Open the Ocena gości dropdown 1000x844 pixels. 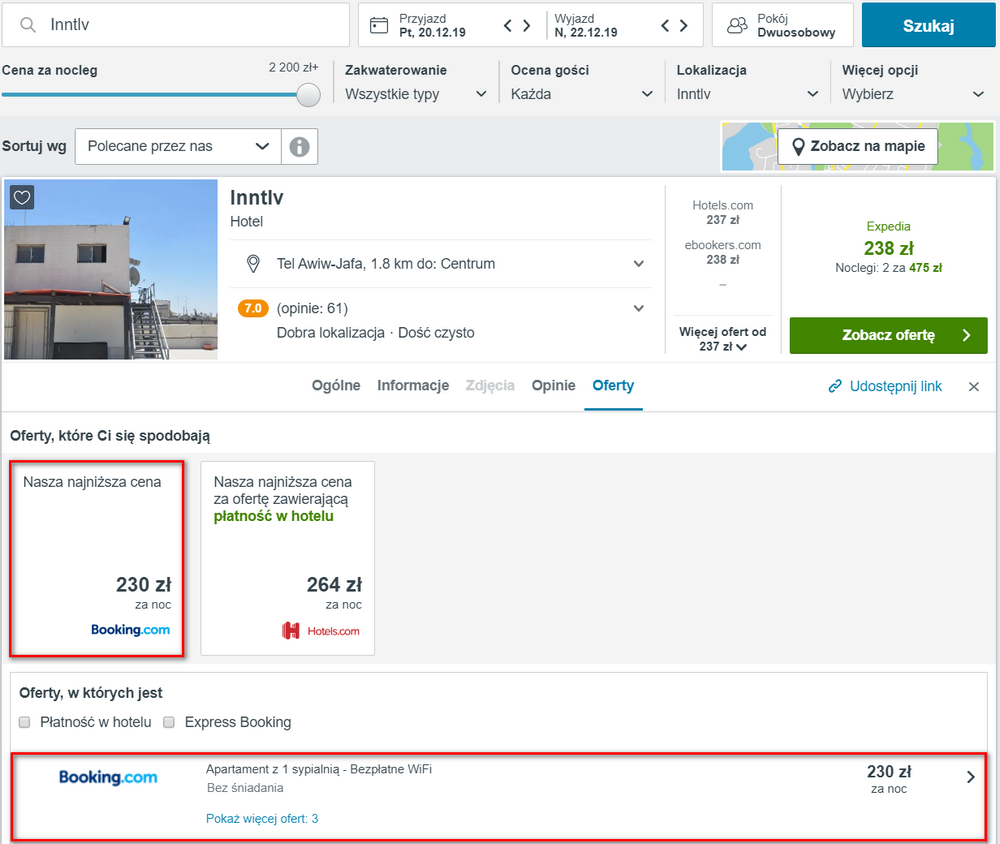click(x=582, y=94)
